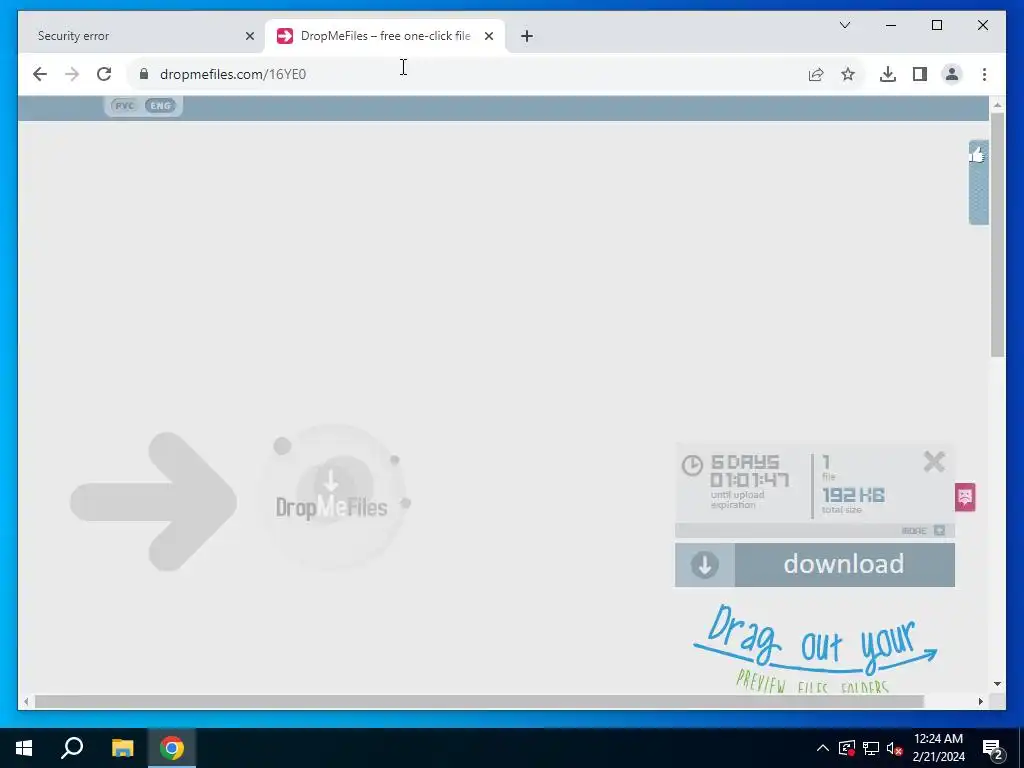Click the scroll up arrow
Screen dimensions: 1024x768
point(997,105)
